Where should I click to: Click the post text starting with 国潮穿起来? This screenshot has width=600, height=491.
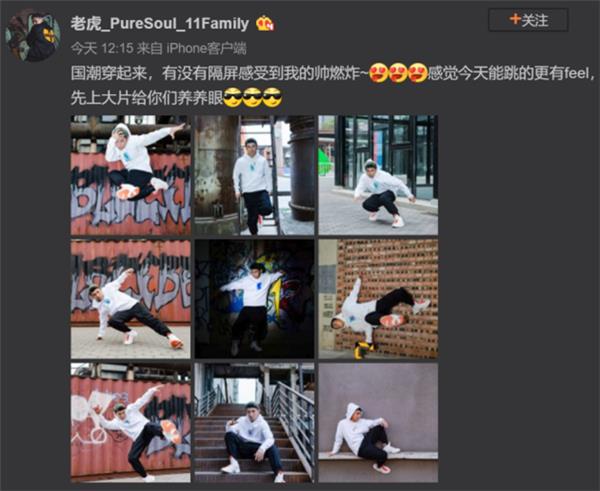[x=333, y=85]
